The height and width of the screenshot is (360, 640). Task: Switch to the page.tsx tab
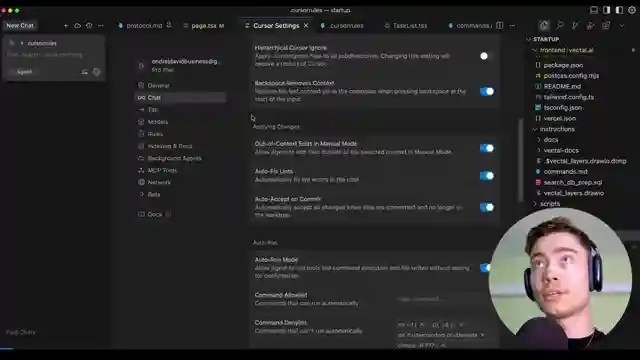click(x=208, y=25)
